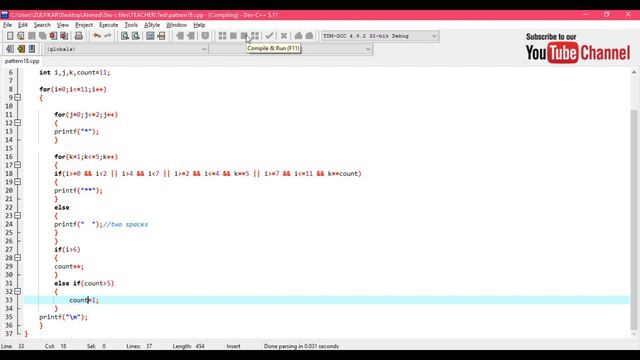
Task: Collapse the code fold at line 9
Action: point(18,98)
